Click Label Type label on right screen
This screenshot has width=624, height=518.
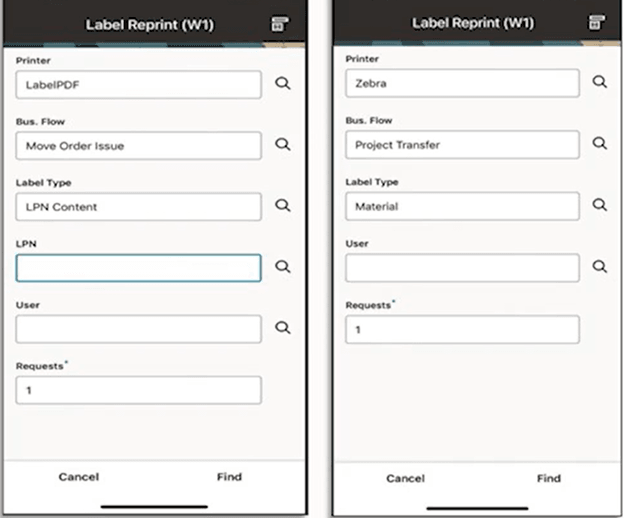(372, 182)
